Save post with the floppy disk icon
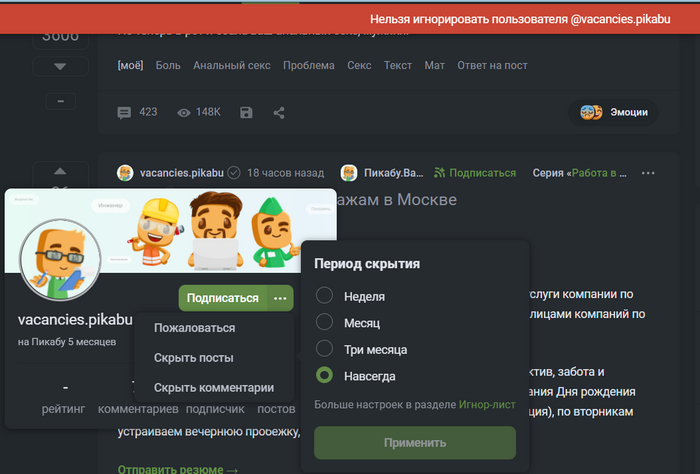Screen dimensions: 700x474 click(x=246, y=112)
